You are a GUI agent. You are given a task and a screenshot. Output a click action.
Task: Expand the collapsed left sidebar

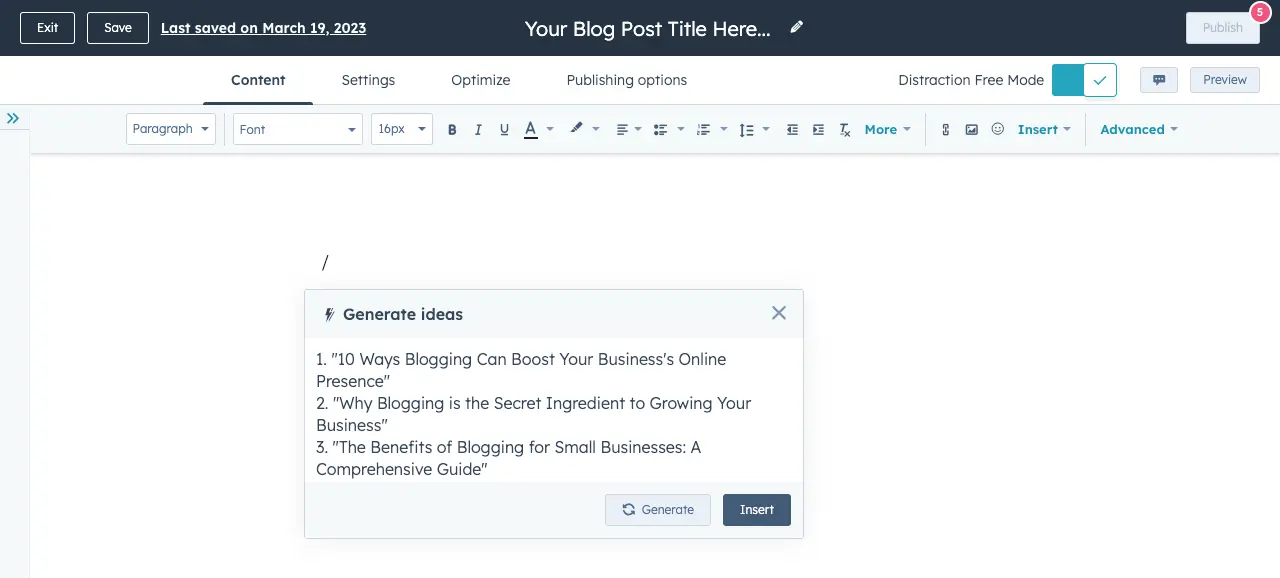click(x=14, y=117)
